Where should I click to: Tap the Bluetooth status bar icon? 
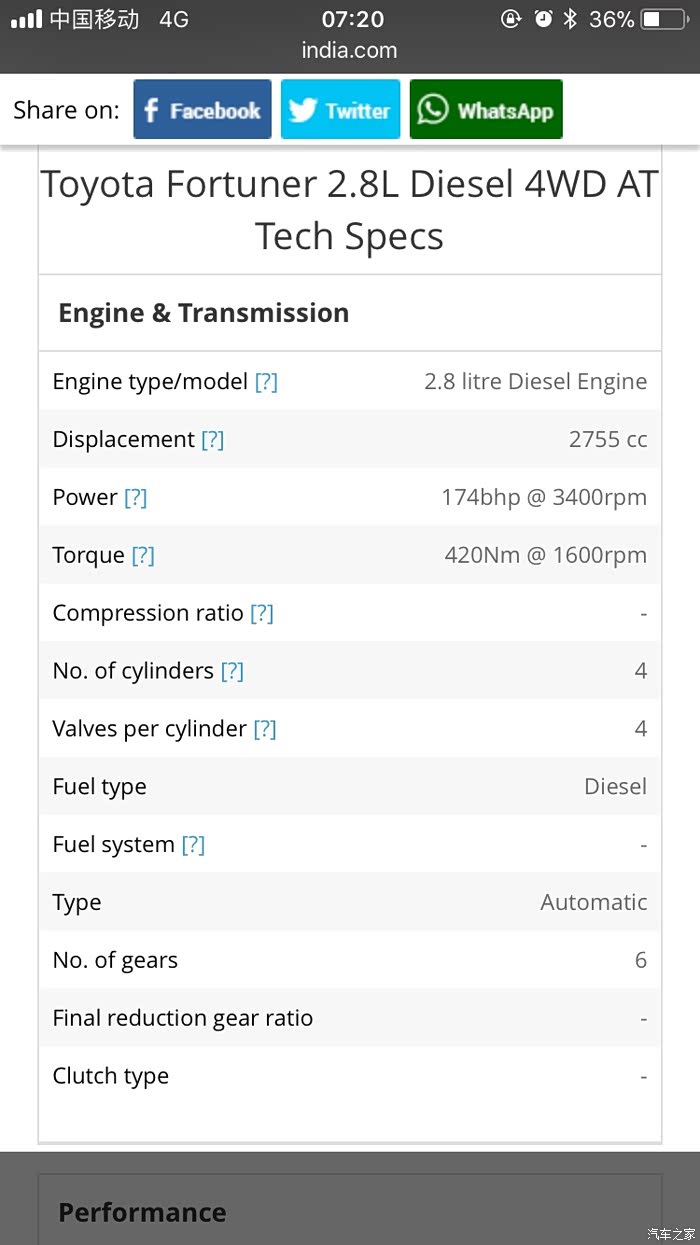point(570,19)
